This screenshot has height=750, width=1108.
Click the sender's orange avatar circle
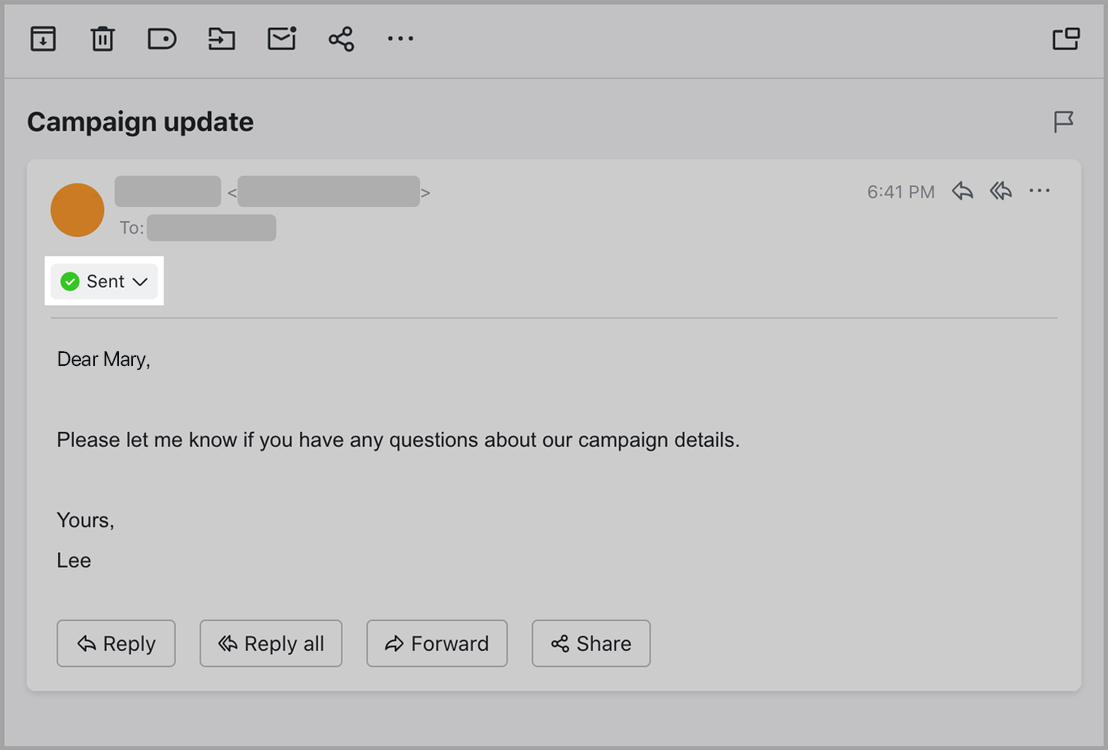click(x=77, y=210)
